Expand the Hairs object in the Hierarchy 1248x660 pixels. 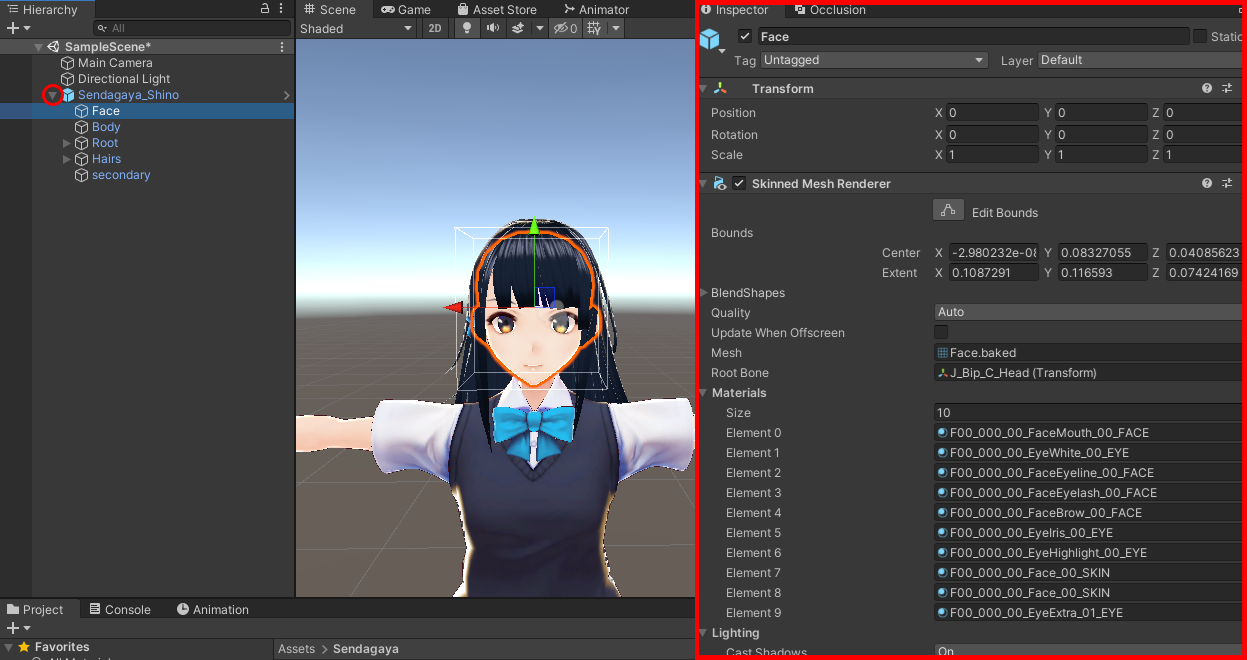click(67, 159)
